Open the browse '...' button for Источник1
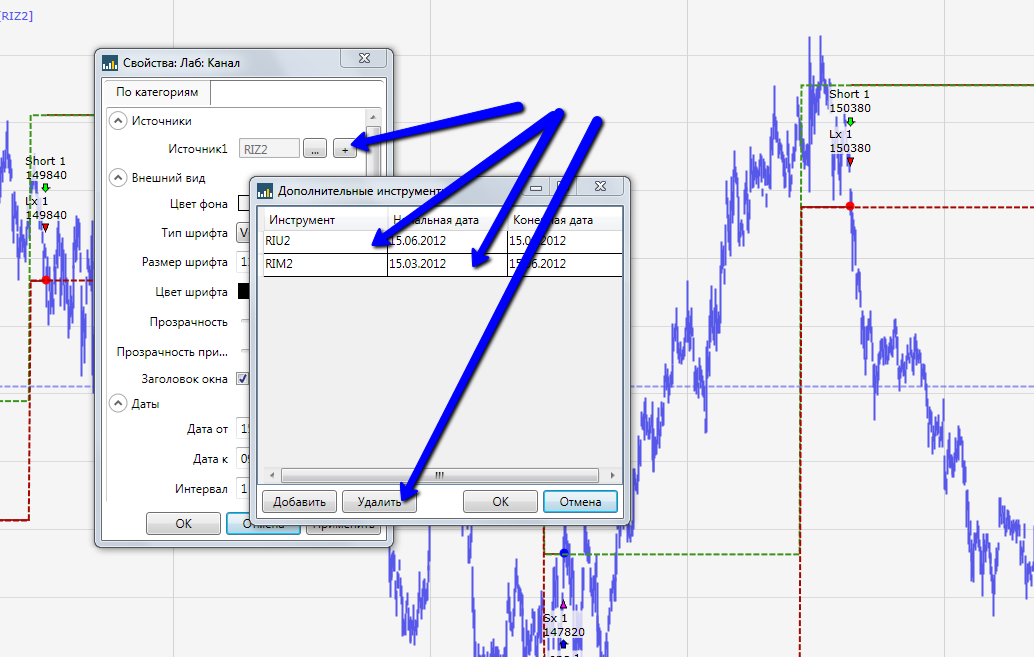 tap(315, 149)
